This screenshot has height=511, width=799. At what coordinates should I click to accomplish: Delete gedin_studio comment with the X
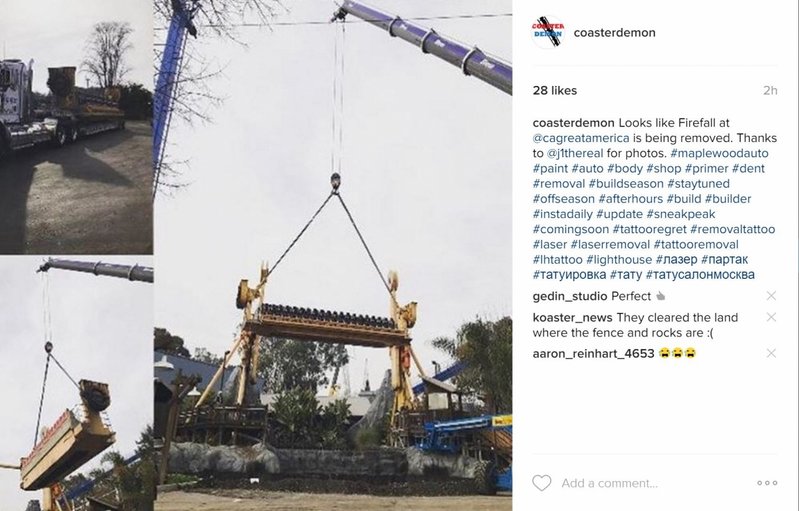771,296
